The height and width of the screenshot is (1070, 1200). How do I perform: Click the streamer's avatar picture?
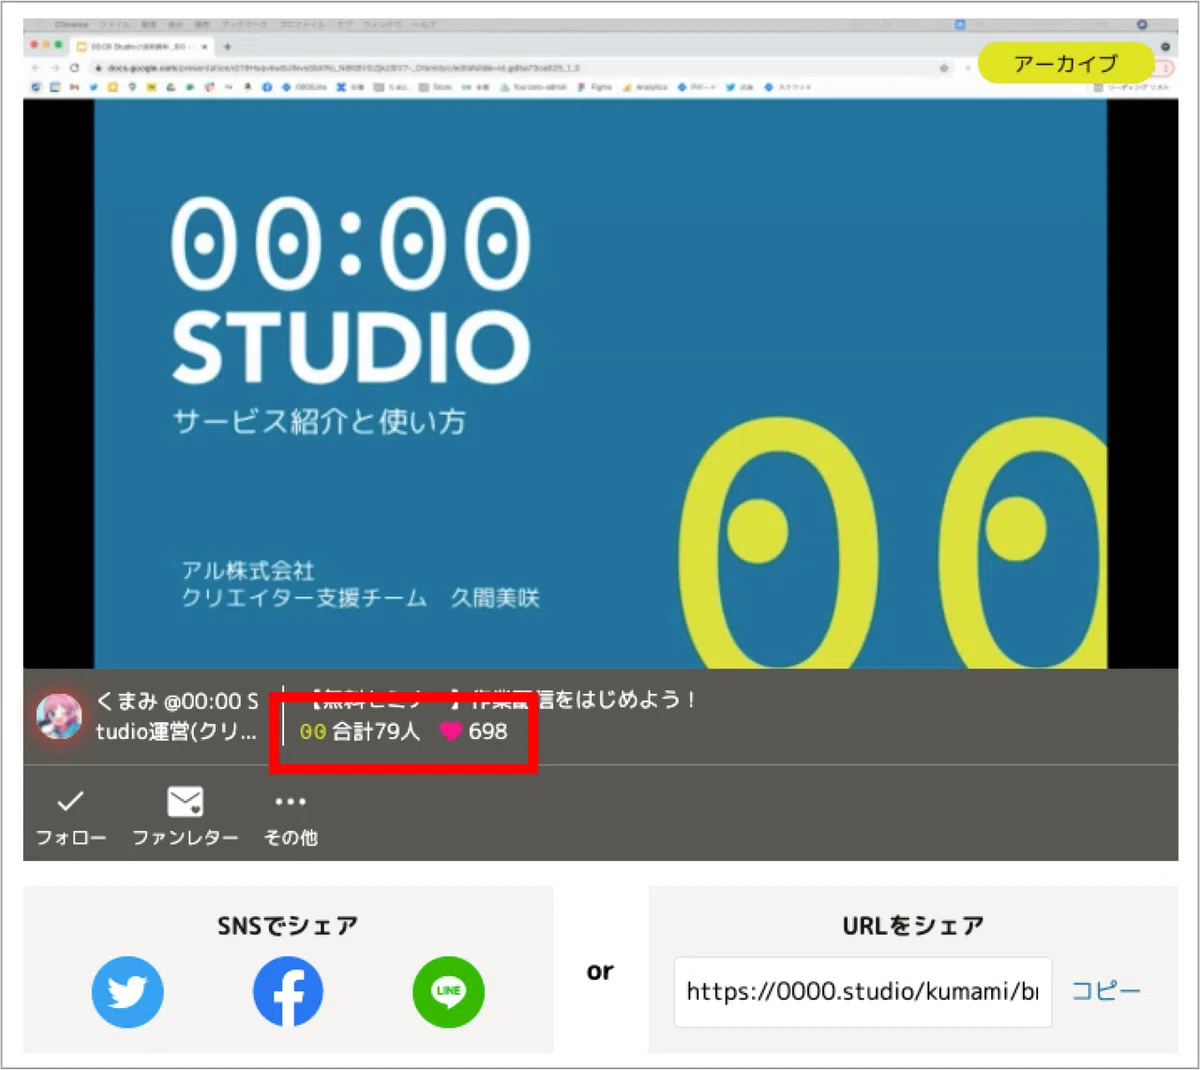point(59,717)
